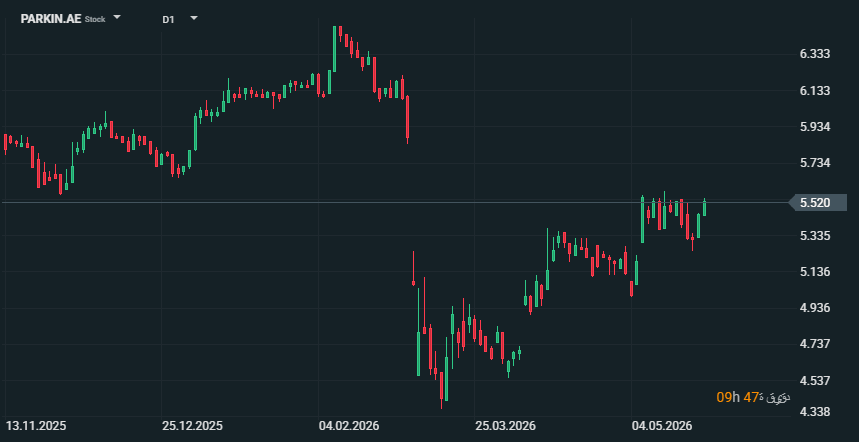This screenshot has height=442, width=859.
Task: Select the D1 timeframe label
Action: [168, 19]
